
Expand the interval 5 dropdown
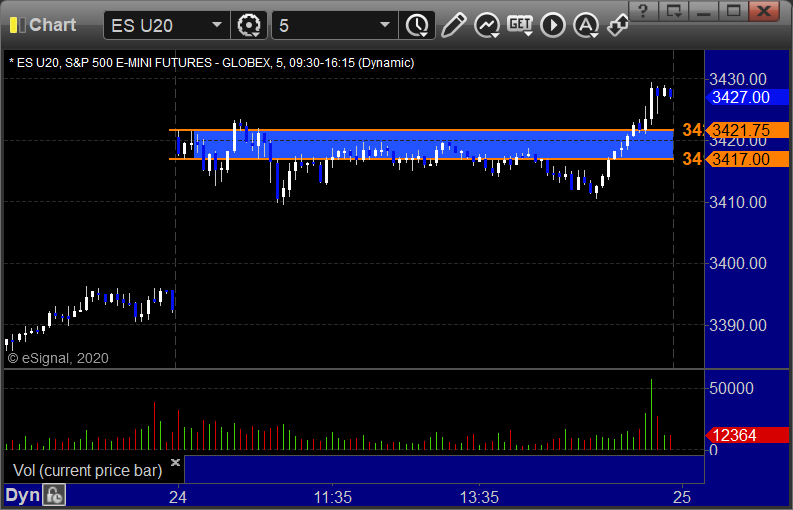[385, 25]
